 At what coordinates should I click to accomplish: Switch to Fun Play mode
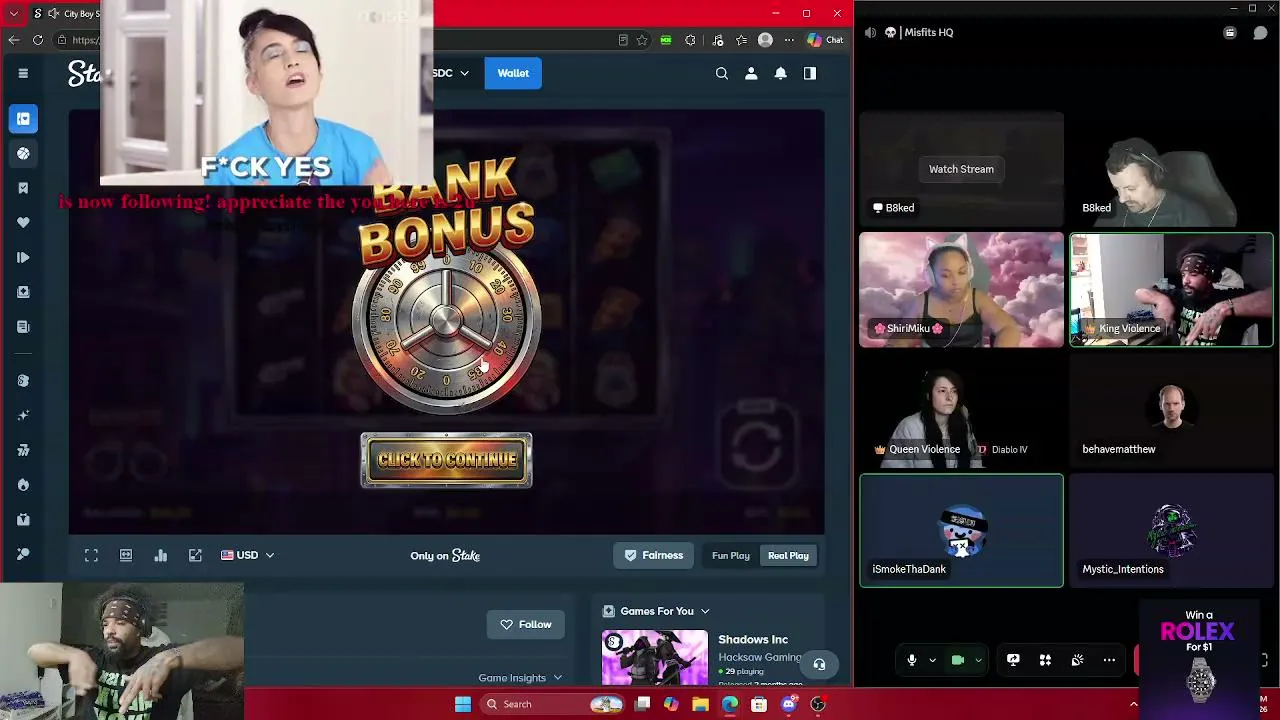[x=731, y=555]
